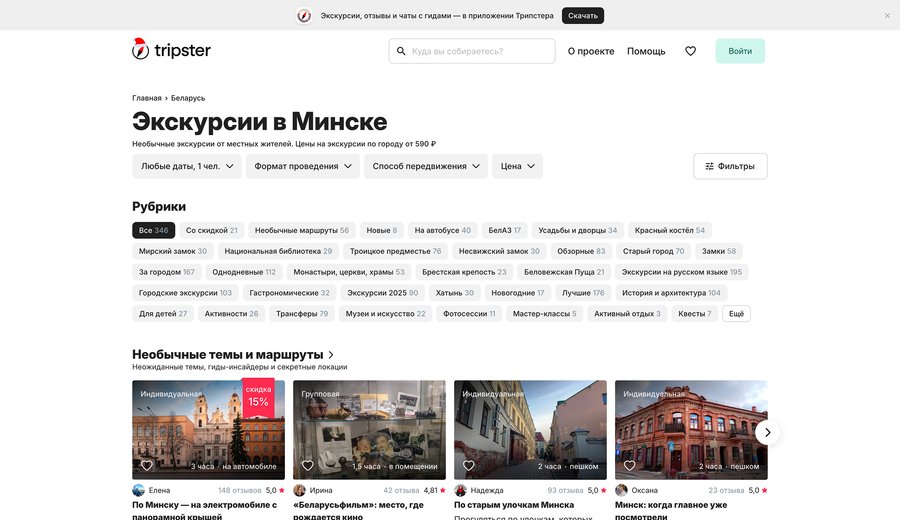
Task: Expand more rubrics with «Ещё»
Action: click(x=736, y=313)
